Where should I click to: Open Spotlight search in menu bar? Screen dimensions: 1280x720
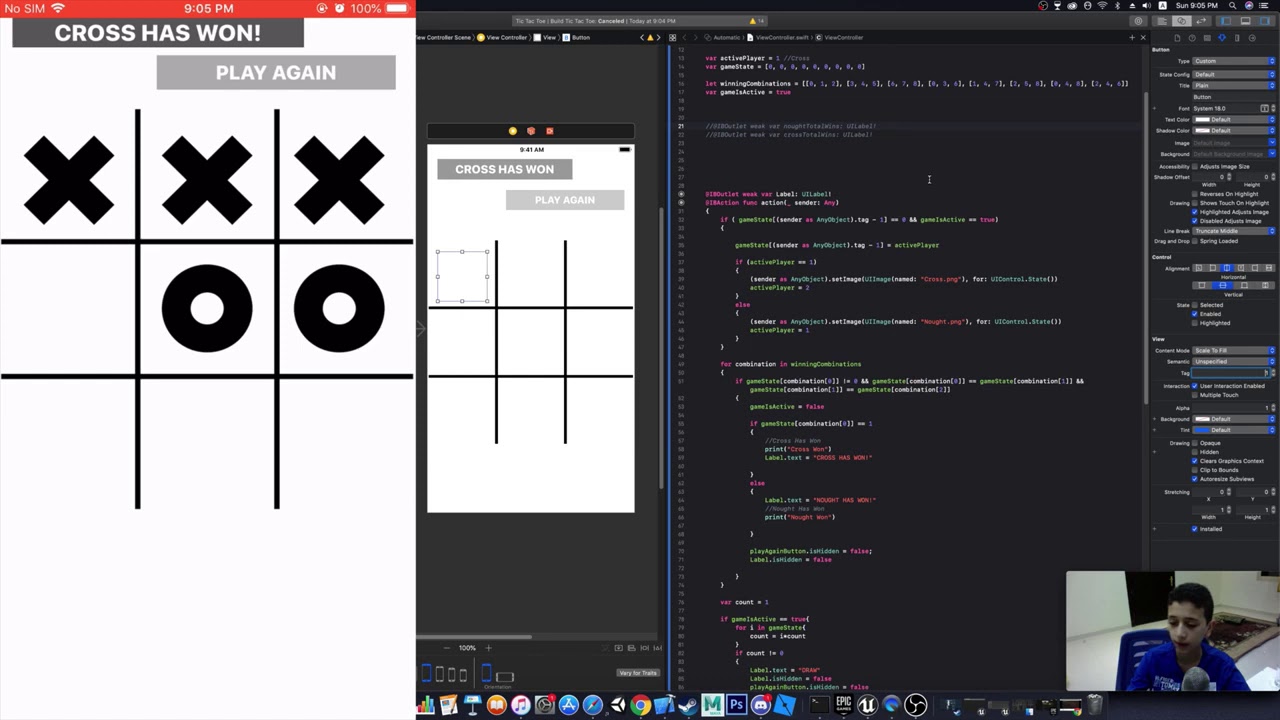pos(1233,5)
